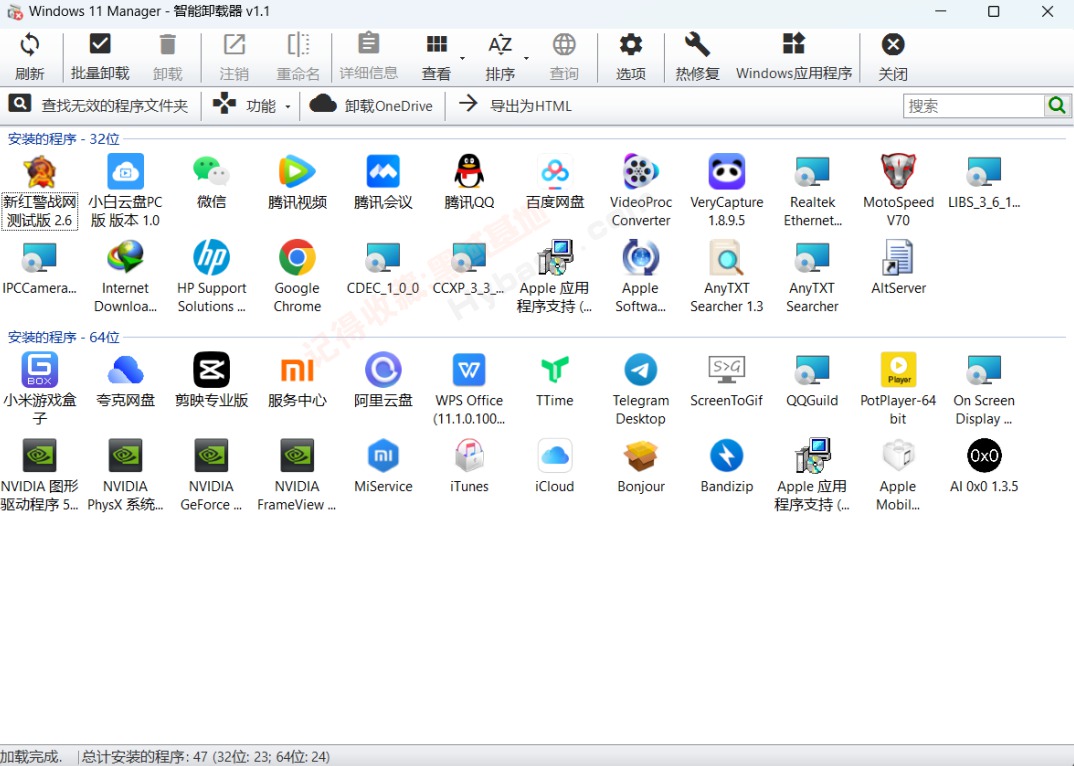Click the 查看 view grid icon

[437, 45]
